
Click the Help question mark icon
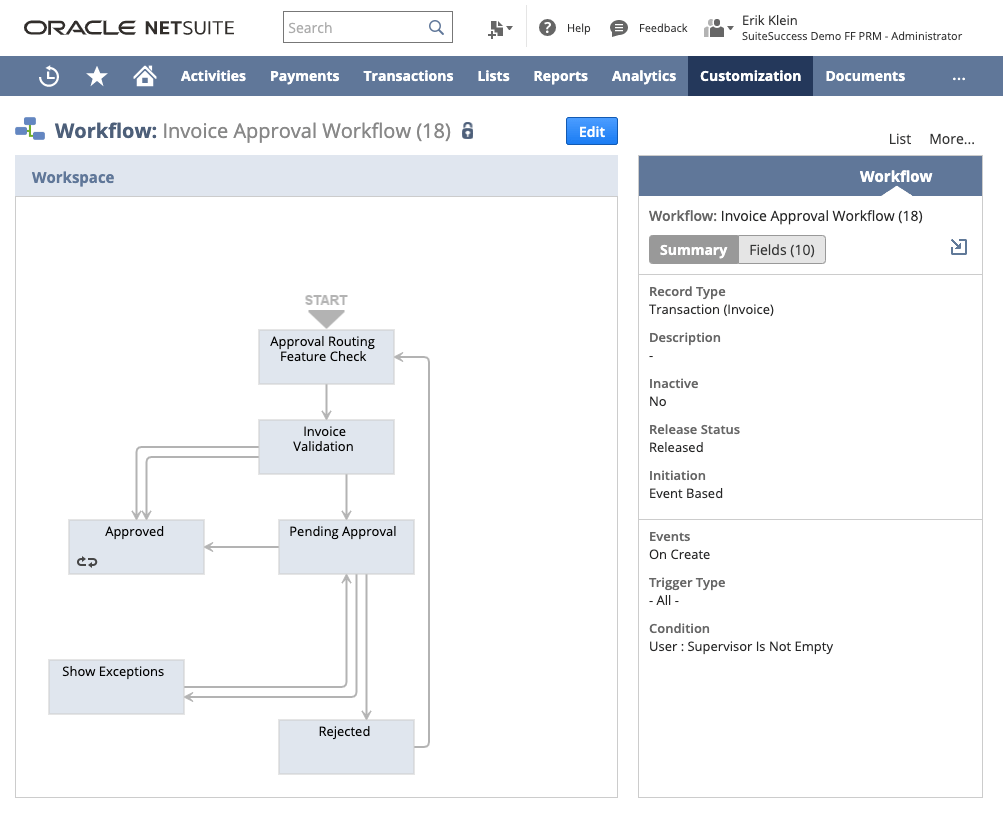547,28
